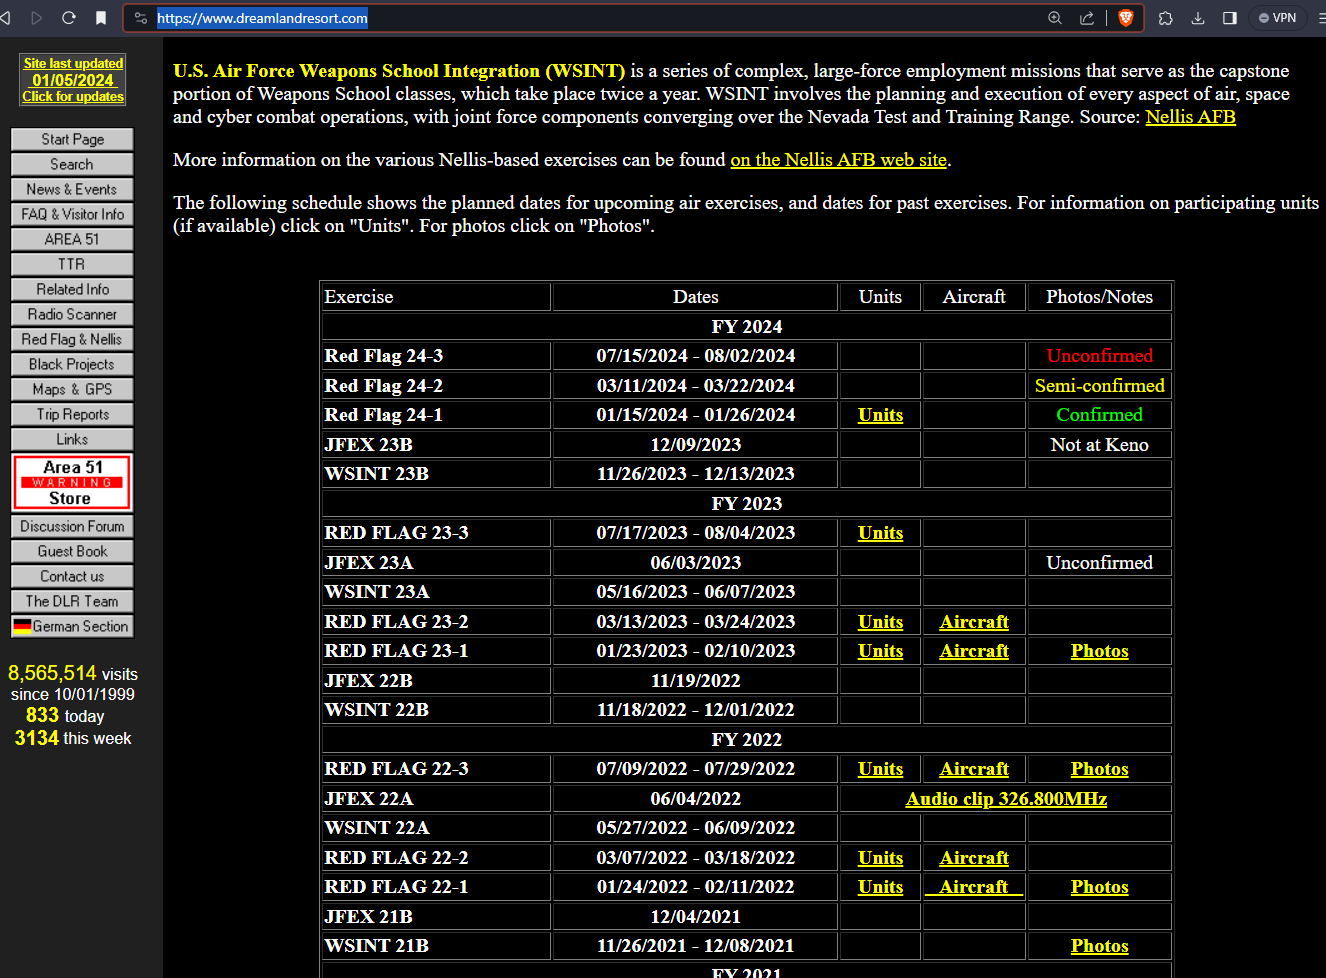Viewport: 1326px width, 978px height.
Task: Open Contact us page
Action: tap(72, 576)
